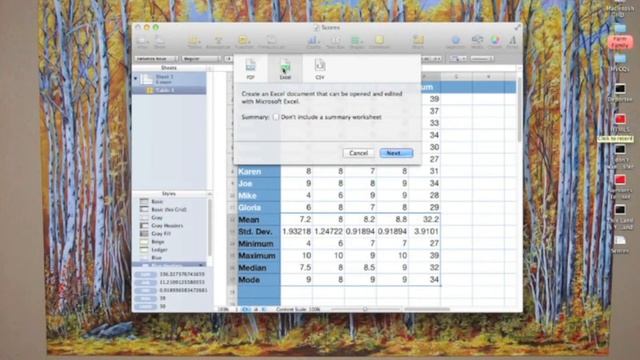The height and width of the screenshot is (360, 640).
Task: Select the cell showing 7.5
Action: (x=296, y=268)
